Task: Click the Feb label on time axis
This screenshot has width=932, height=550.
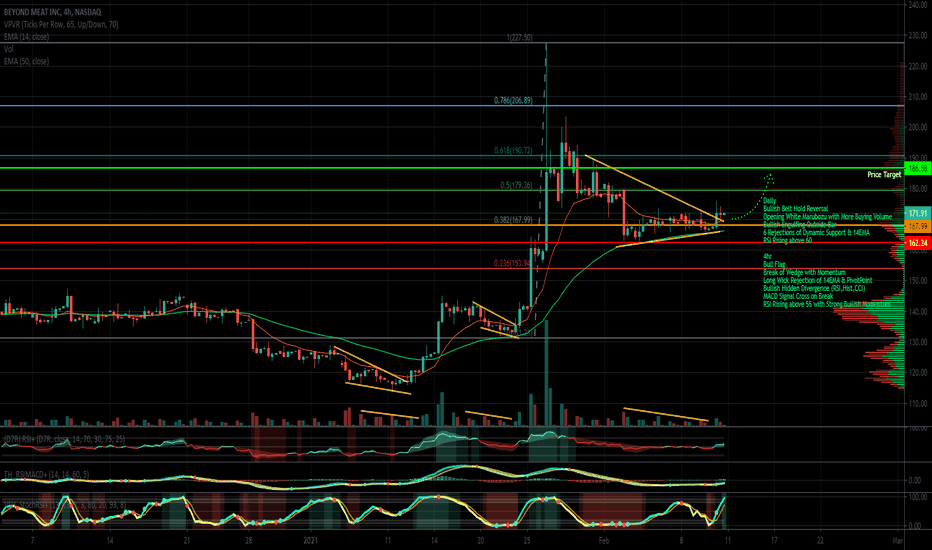Action: click(x=604, y=540)
